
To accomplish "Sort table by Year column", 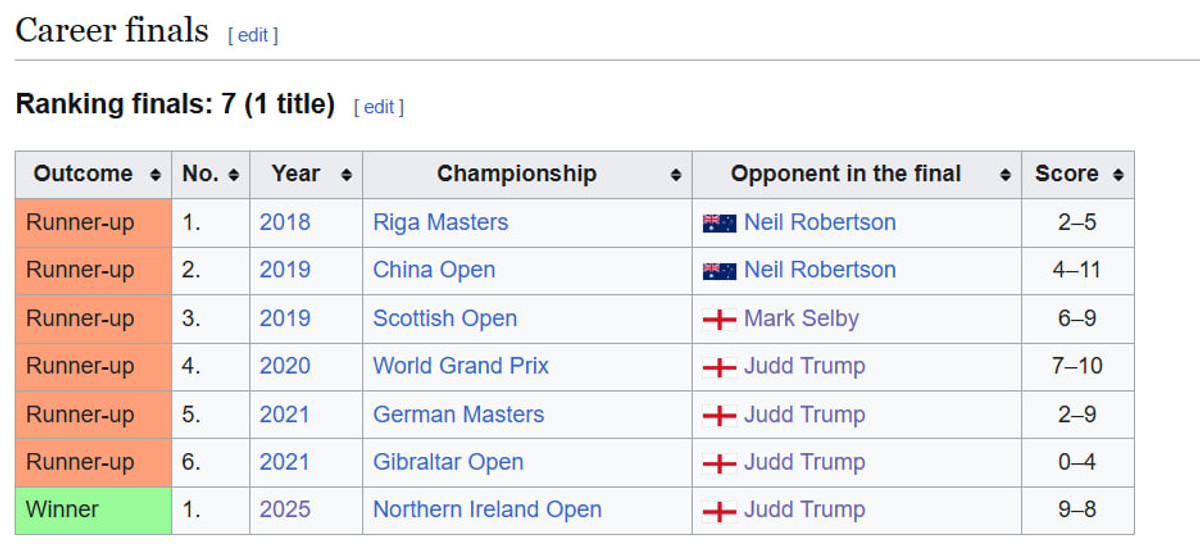I will 346,175.
